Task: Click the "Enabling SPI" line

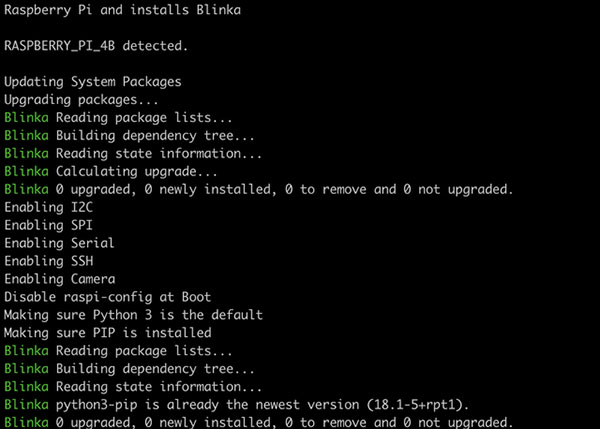Action: [x=47, y=225]
